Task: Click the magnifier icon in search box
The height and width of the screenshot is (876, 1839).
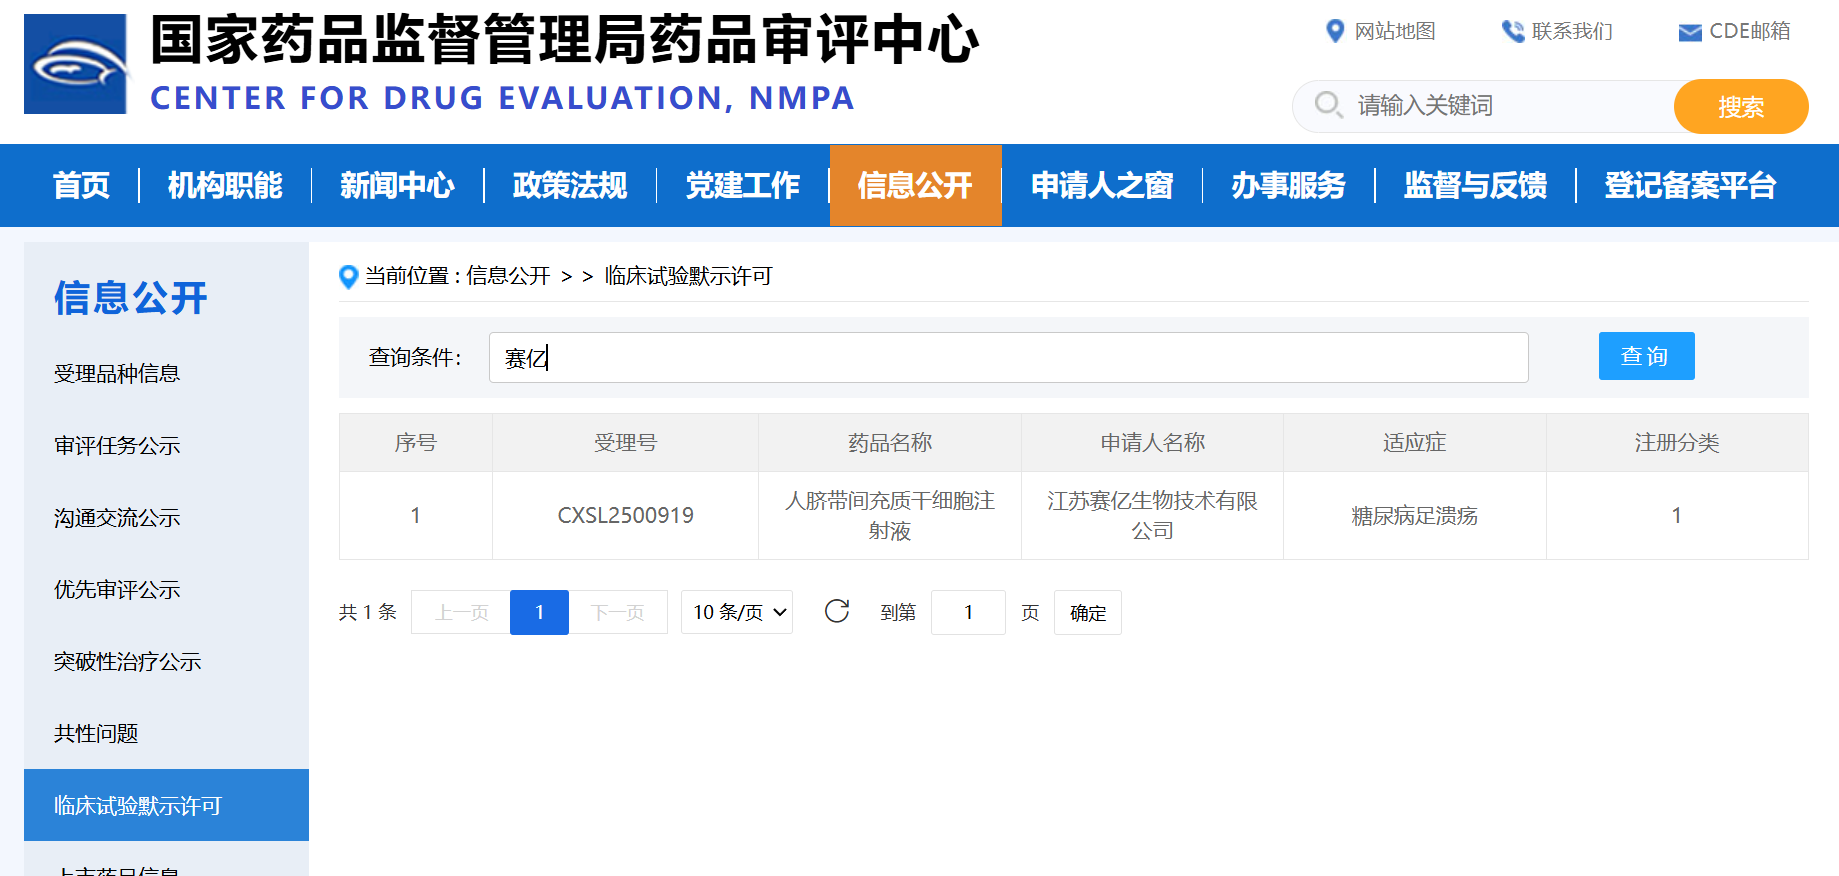Action: tap(1328, 105)
